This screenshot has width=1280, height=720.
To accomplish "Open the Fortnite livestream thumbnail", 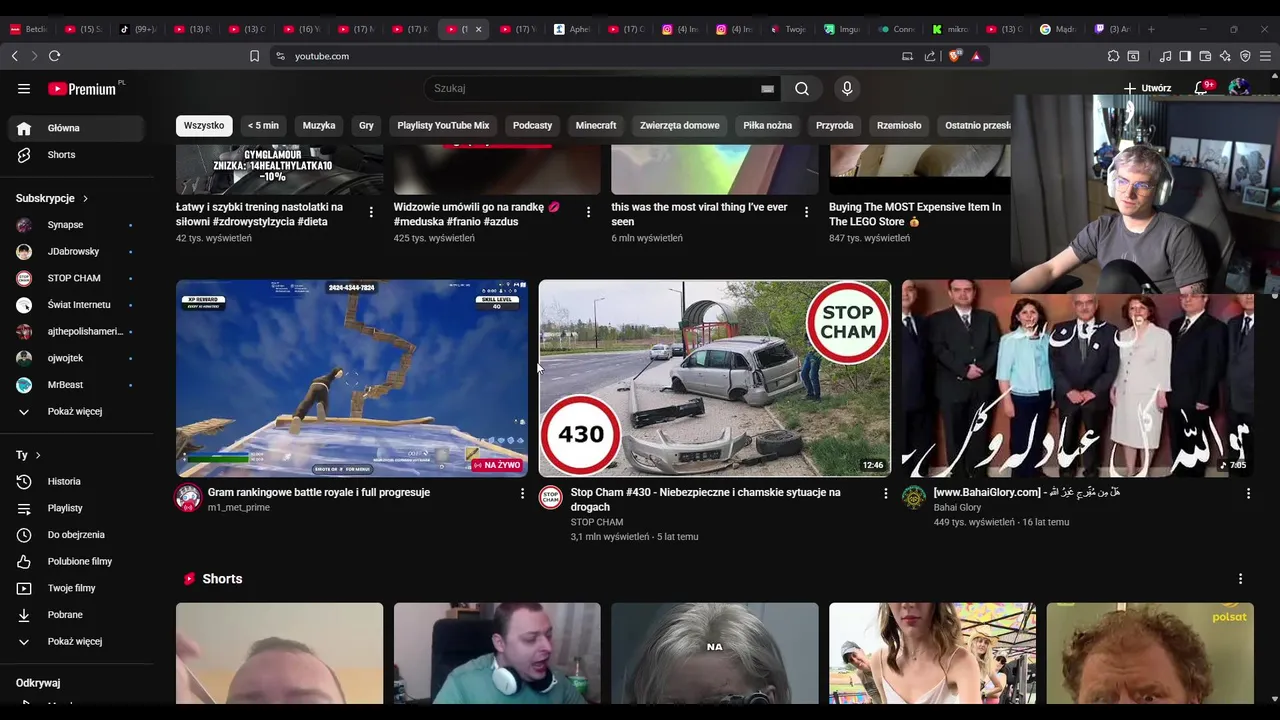I will click(352, 378).
